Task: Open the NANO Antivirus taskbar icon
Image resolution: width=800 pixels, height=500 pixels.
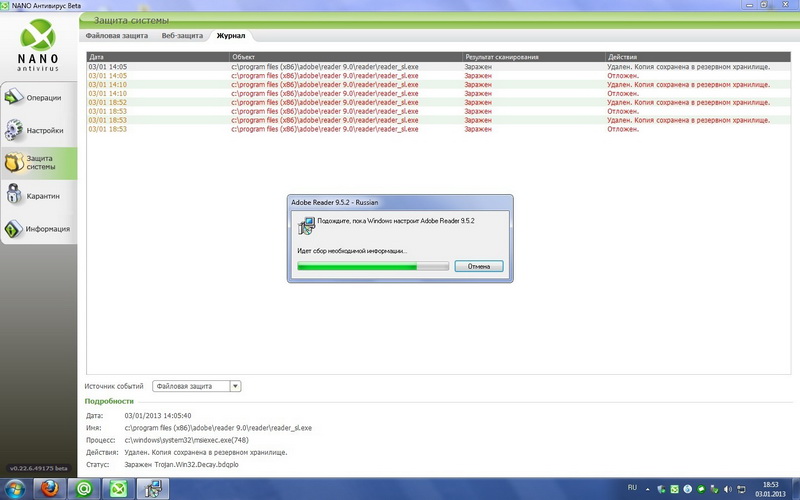Action: pyautogui.click(x=118, y=488)
